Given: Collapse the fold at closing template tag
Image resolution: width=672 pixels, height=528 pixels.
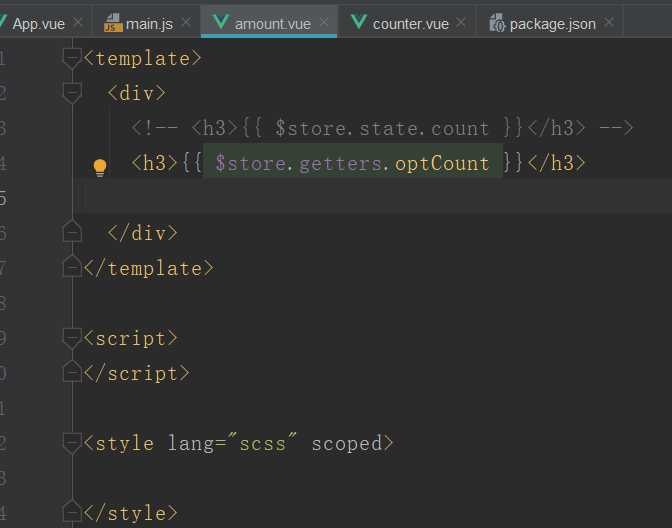Looking at the screenshot, I should (72, 267).
